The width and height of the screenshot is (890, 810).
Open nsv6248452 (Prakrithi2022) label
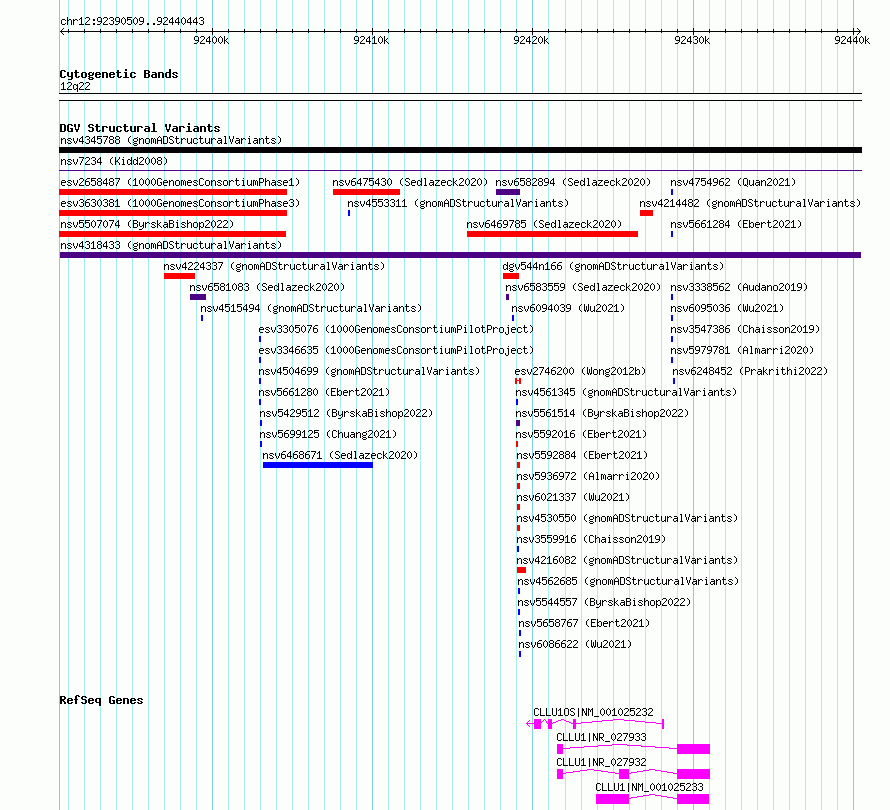pyautogui.click(x=750, y=371)
